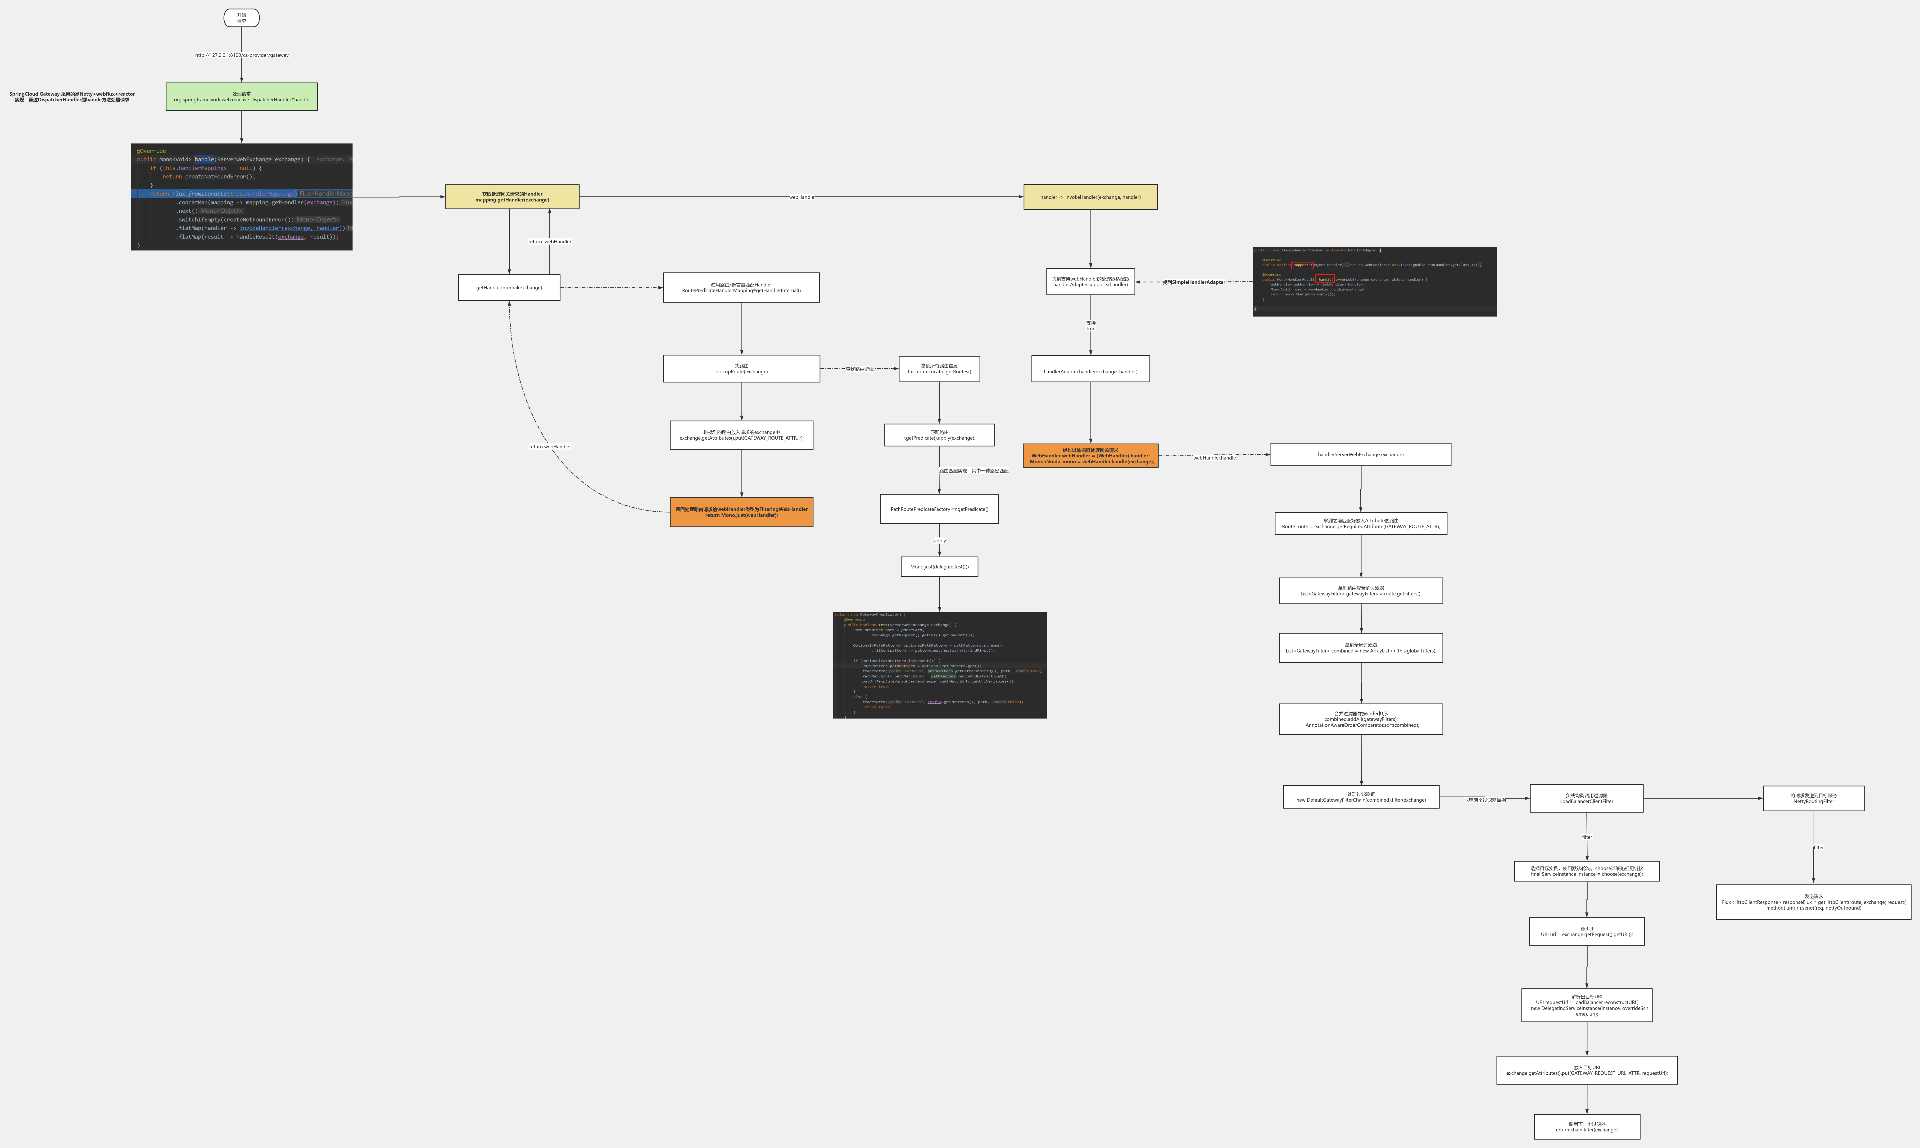Select the choose(exchange) ServiceInstance node
Screen dimensions: 1920x1148
tap(1586, 871)
